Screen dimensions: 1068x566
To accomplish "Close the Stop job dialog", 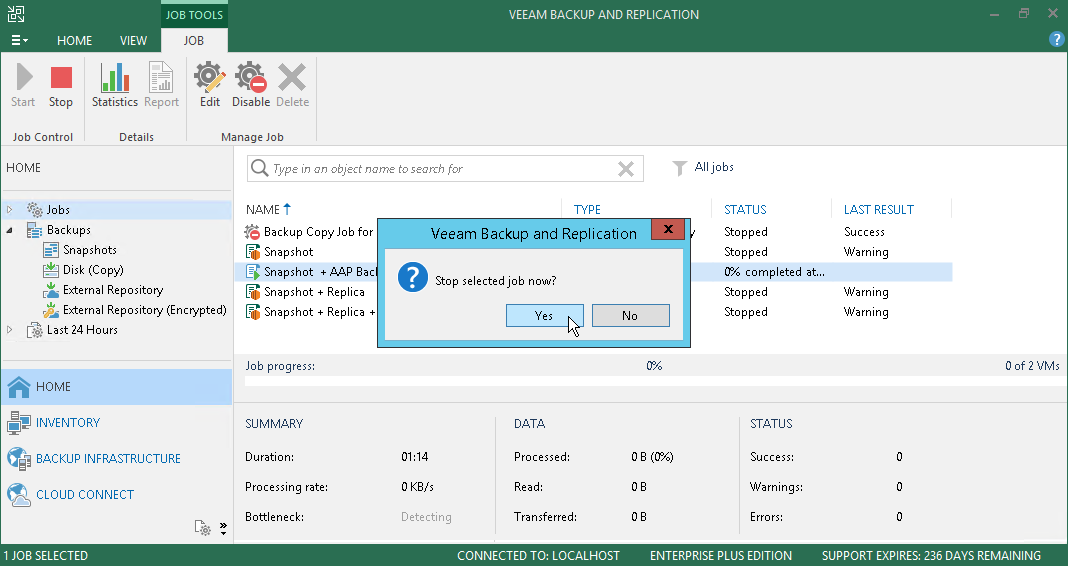I will point(668,229).
